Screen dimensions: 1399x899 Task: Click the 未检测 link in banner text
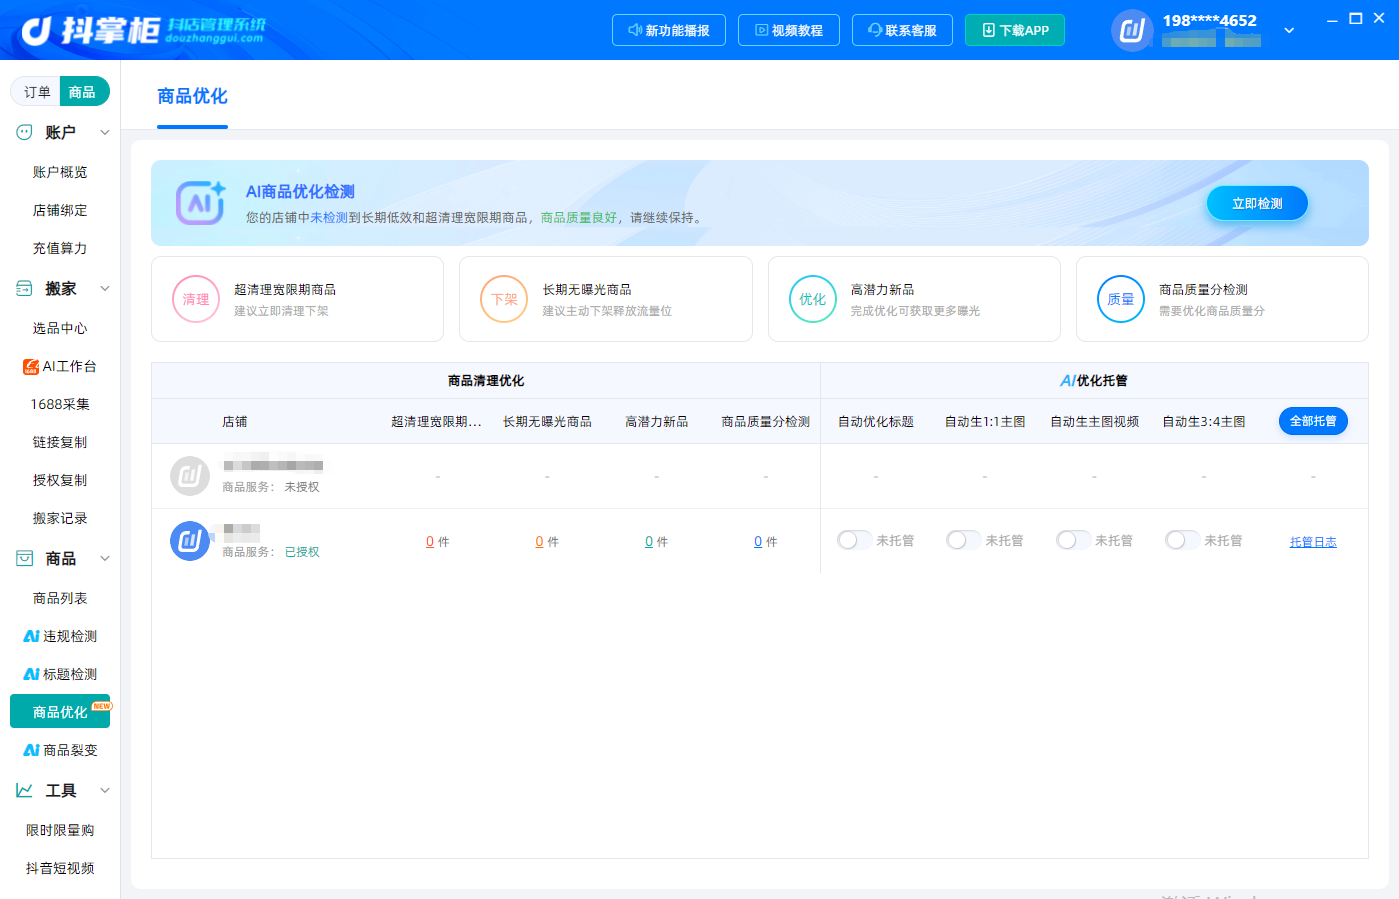pyautogui.click(x=329, y=218)
